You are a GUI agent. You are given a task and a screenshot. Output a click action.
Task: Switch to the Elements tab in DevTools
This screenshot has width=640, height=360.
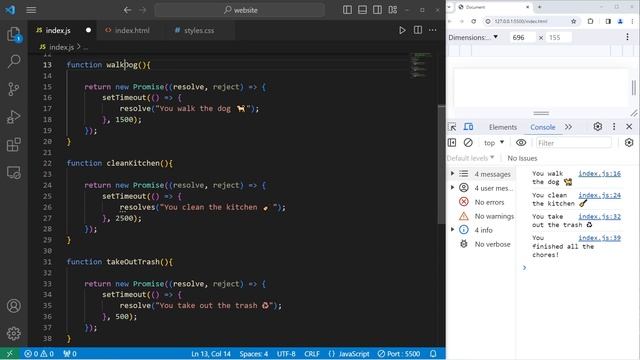click(x=503, y=127)
